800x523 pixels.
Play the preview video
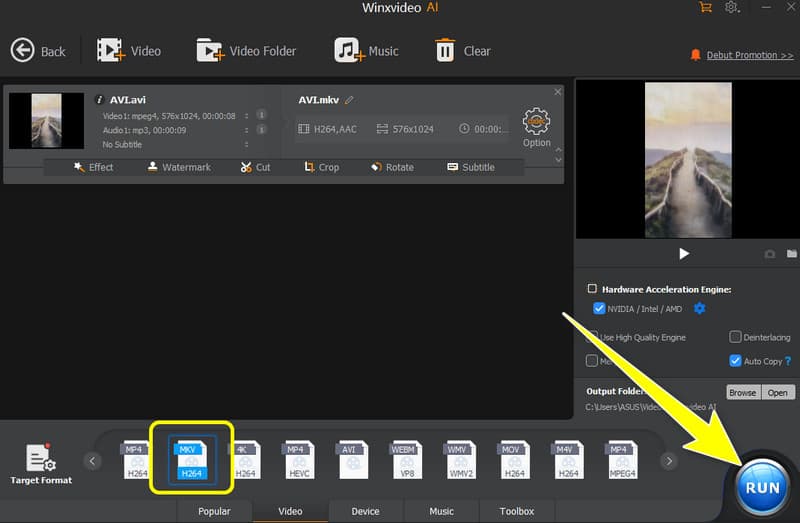(x=684, y=254)
